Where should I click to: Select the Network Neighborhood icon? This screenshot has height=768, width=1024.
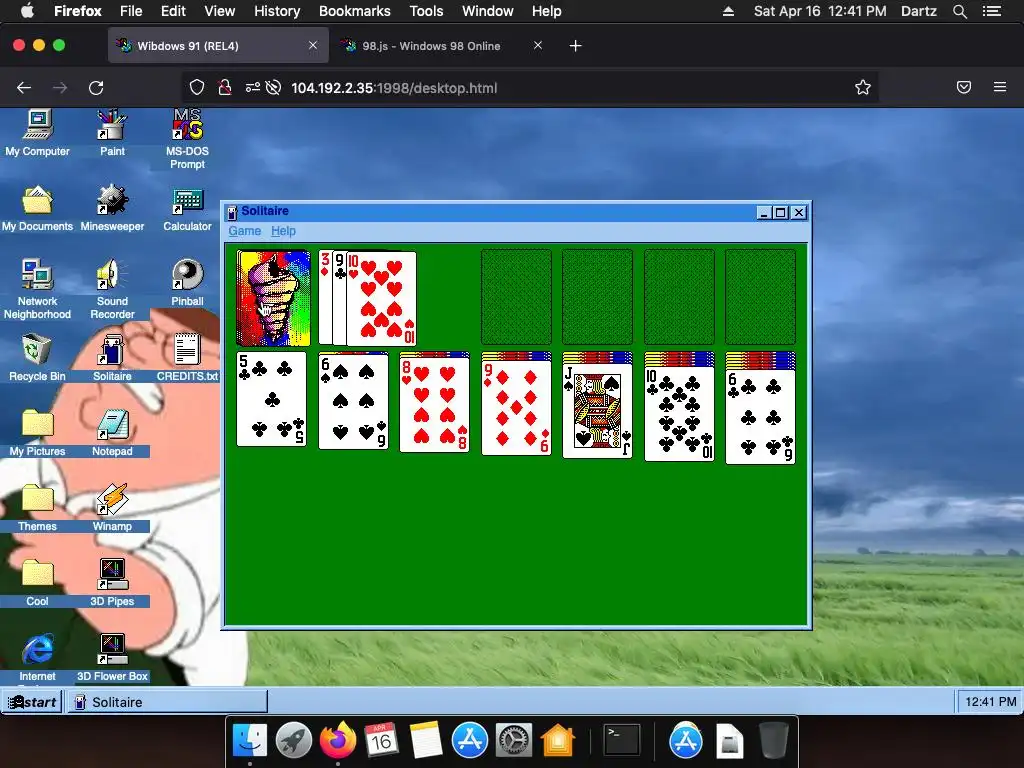tap(37, 289)
